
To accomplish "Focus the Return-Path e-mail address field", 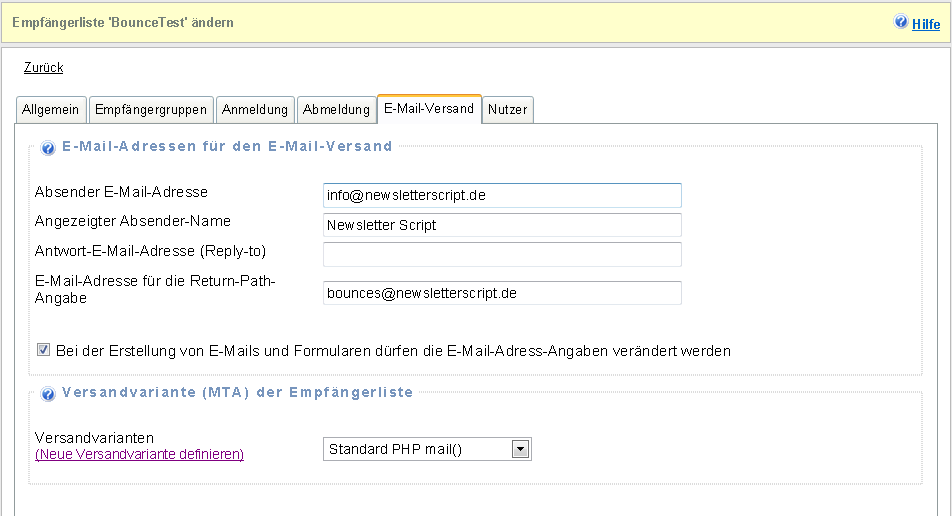I will 502,293.
